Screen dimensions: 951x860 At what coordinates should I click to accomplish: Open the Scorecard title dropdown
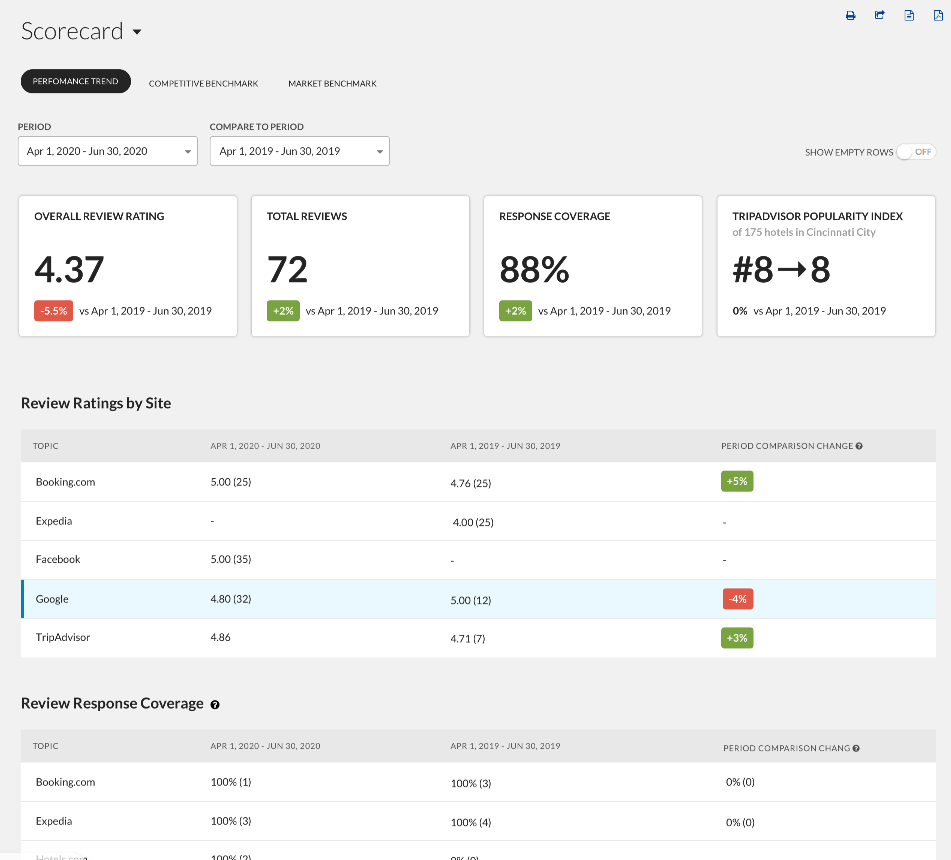tap(137, 32)
